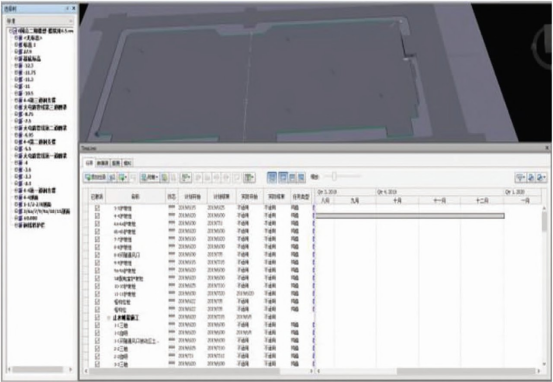This screenshot has width=553, height=382.
Task: Open the selection tree mode dropdown
Action: (x=39, y=21)
